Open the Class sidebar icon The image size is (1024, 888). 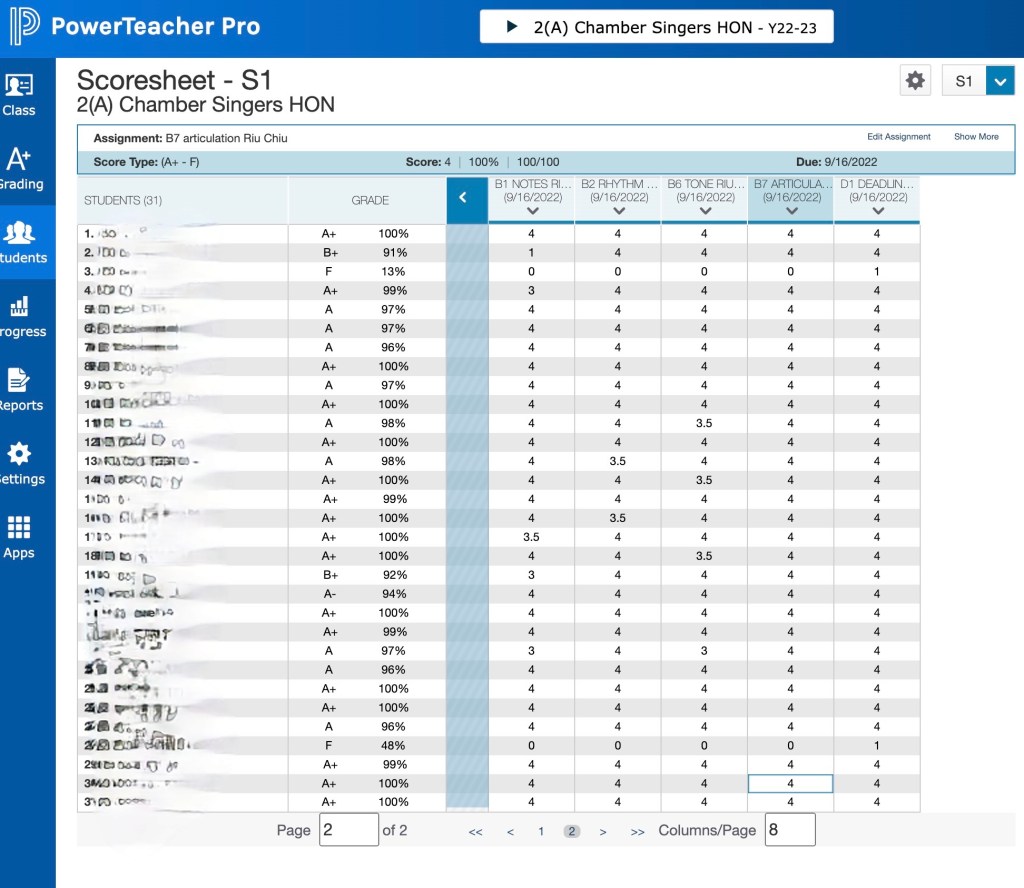pos(19,95)
